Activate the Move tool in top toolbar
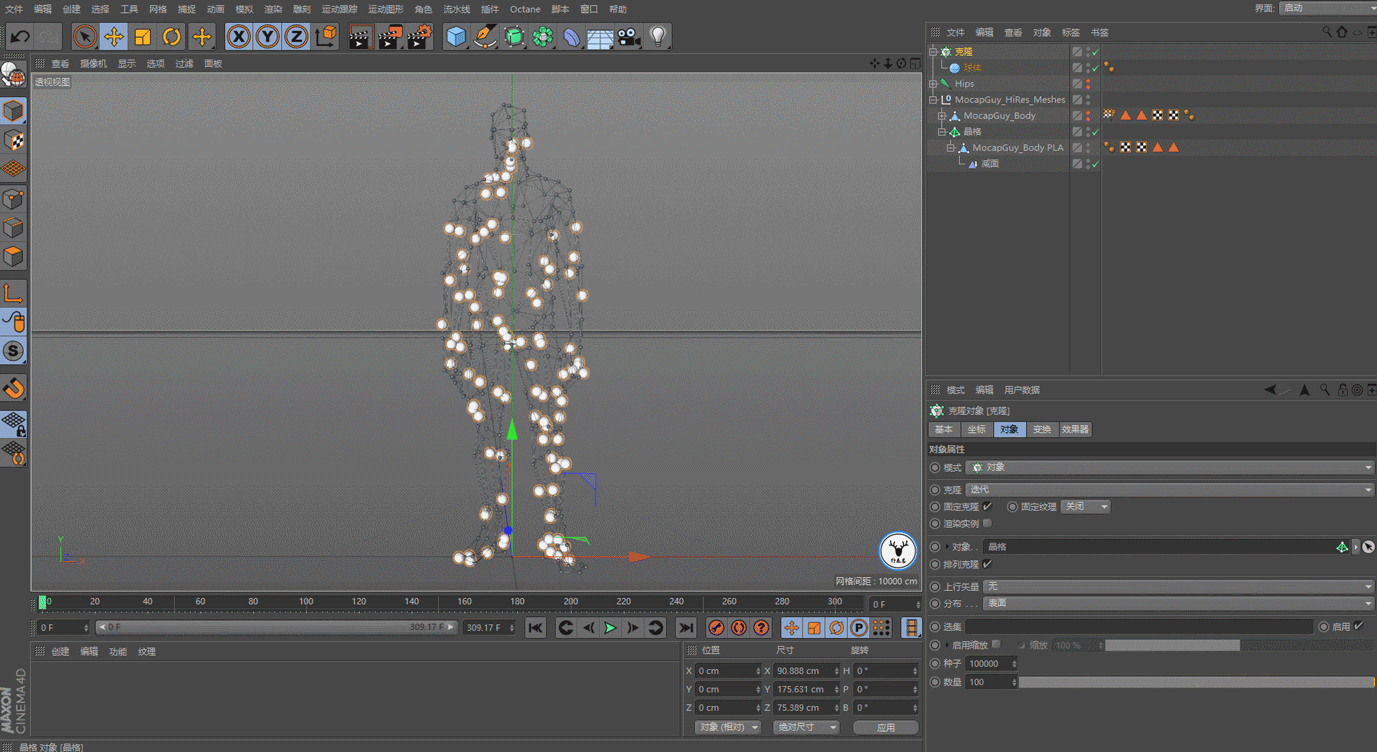This screenshot has width=1377, height=752. [114, 37]
